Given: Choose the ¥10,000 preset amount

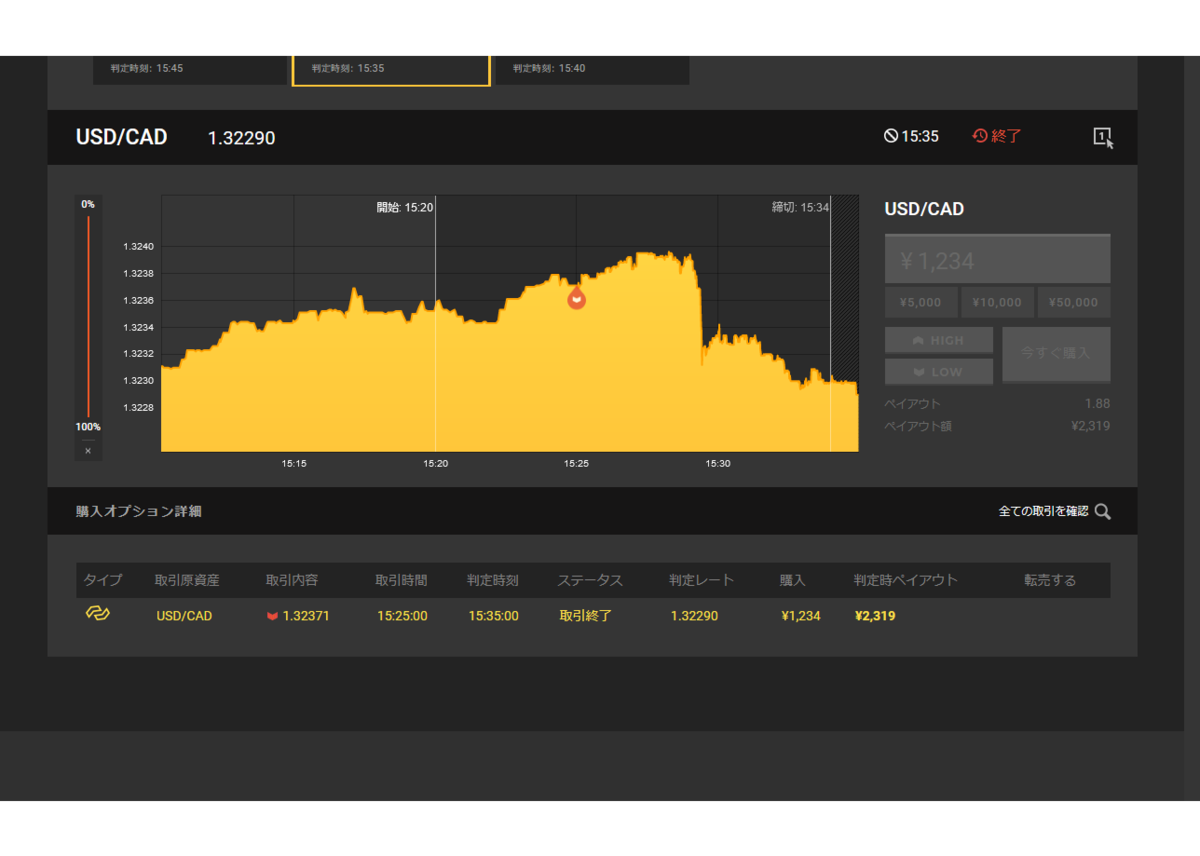Looking at the screenshot, I should (996, 302).
